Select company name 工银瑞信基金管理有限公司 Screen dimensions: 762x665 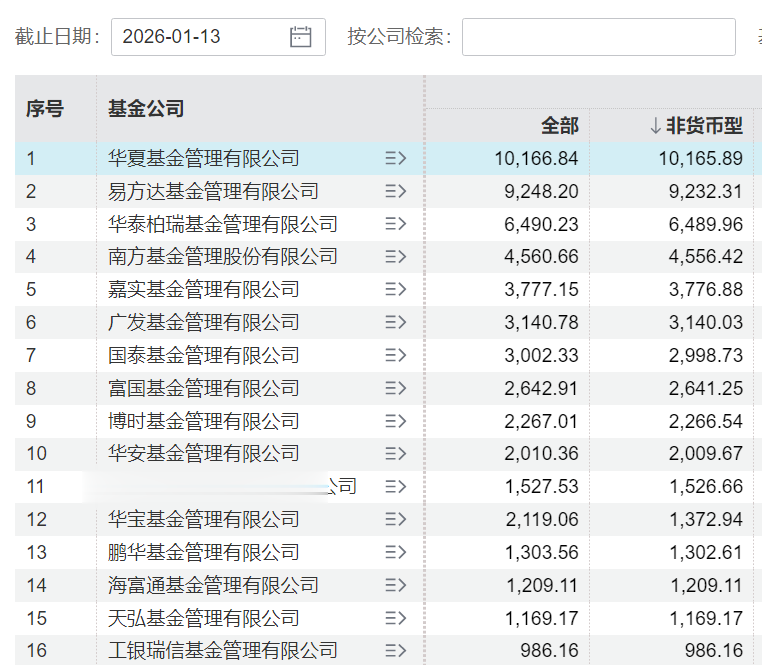click(223, 650)
